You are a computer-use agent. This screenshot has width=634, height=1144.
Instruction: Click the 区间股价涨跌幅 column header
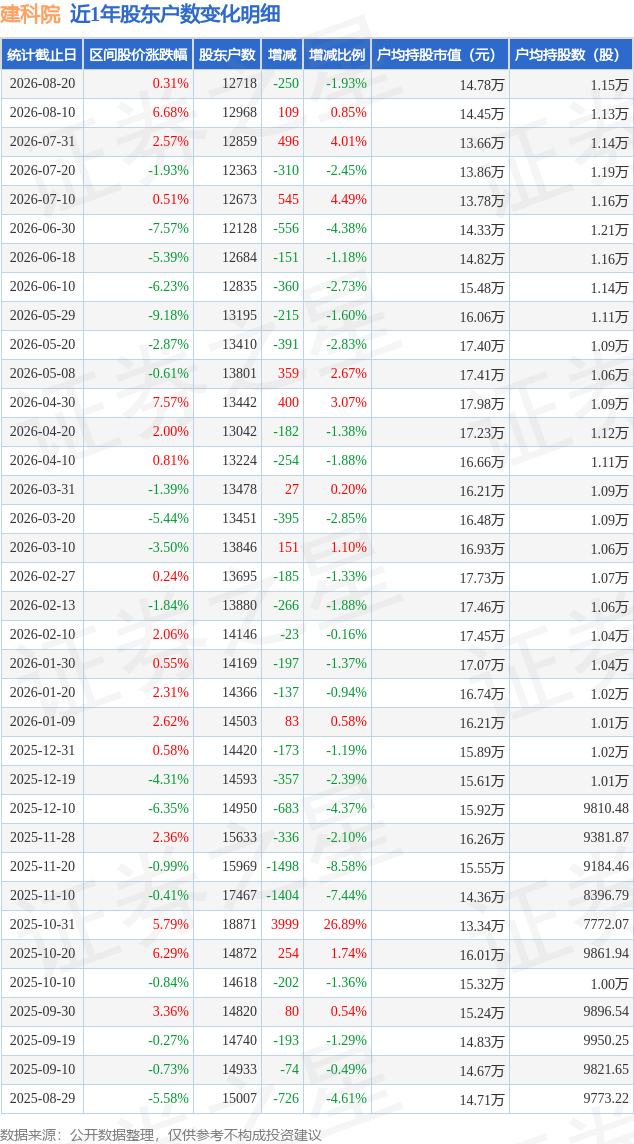(x=139, y=55)
